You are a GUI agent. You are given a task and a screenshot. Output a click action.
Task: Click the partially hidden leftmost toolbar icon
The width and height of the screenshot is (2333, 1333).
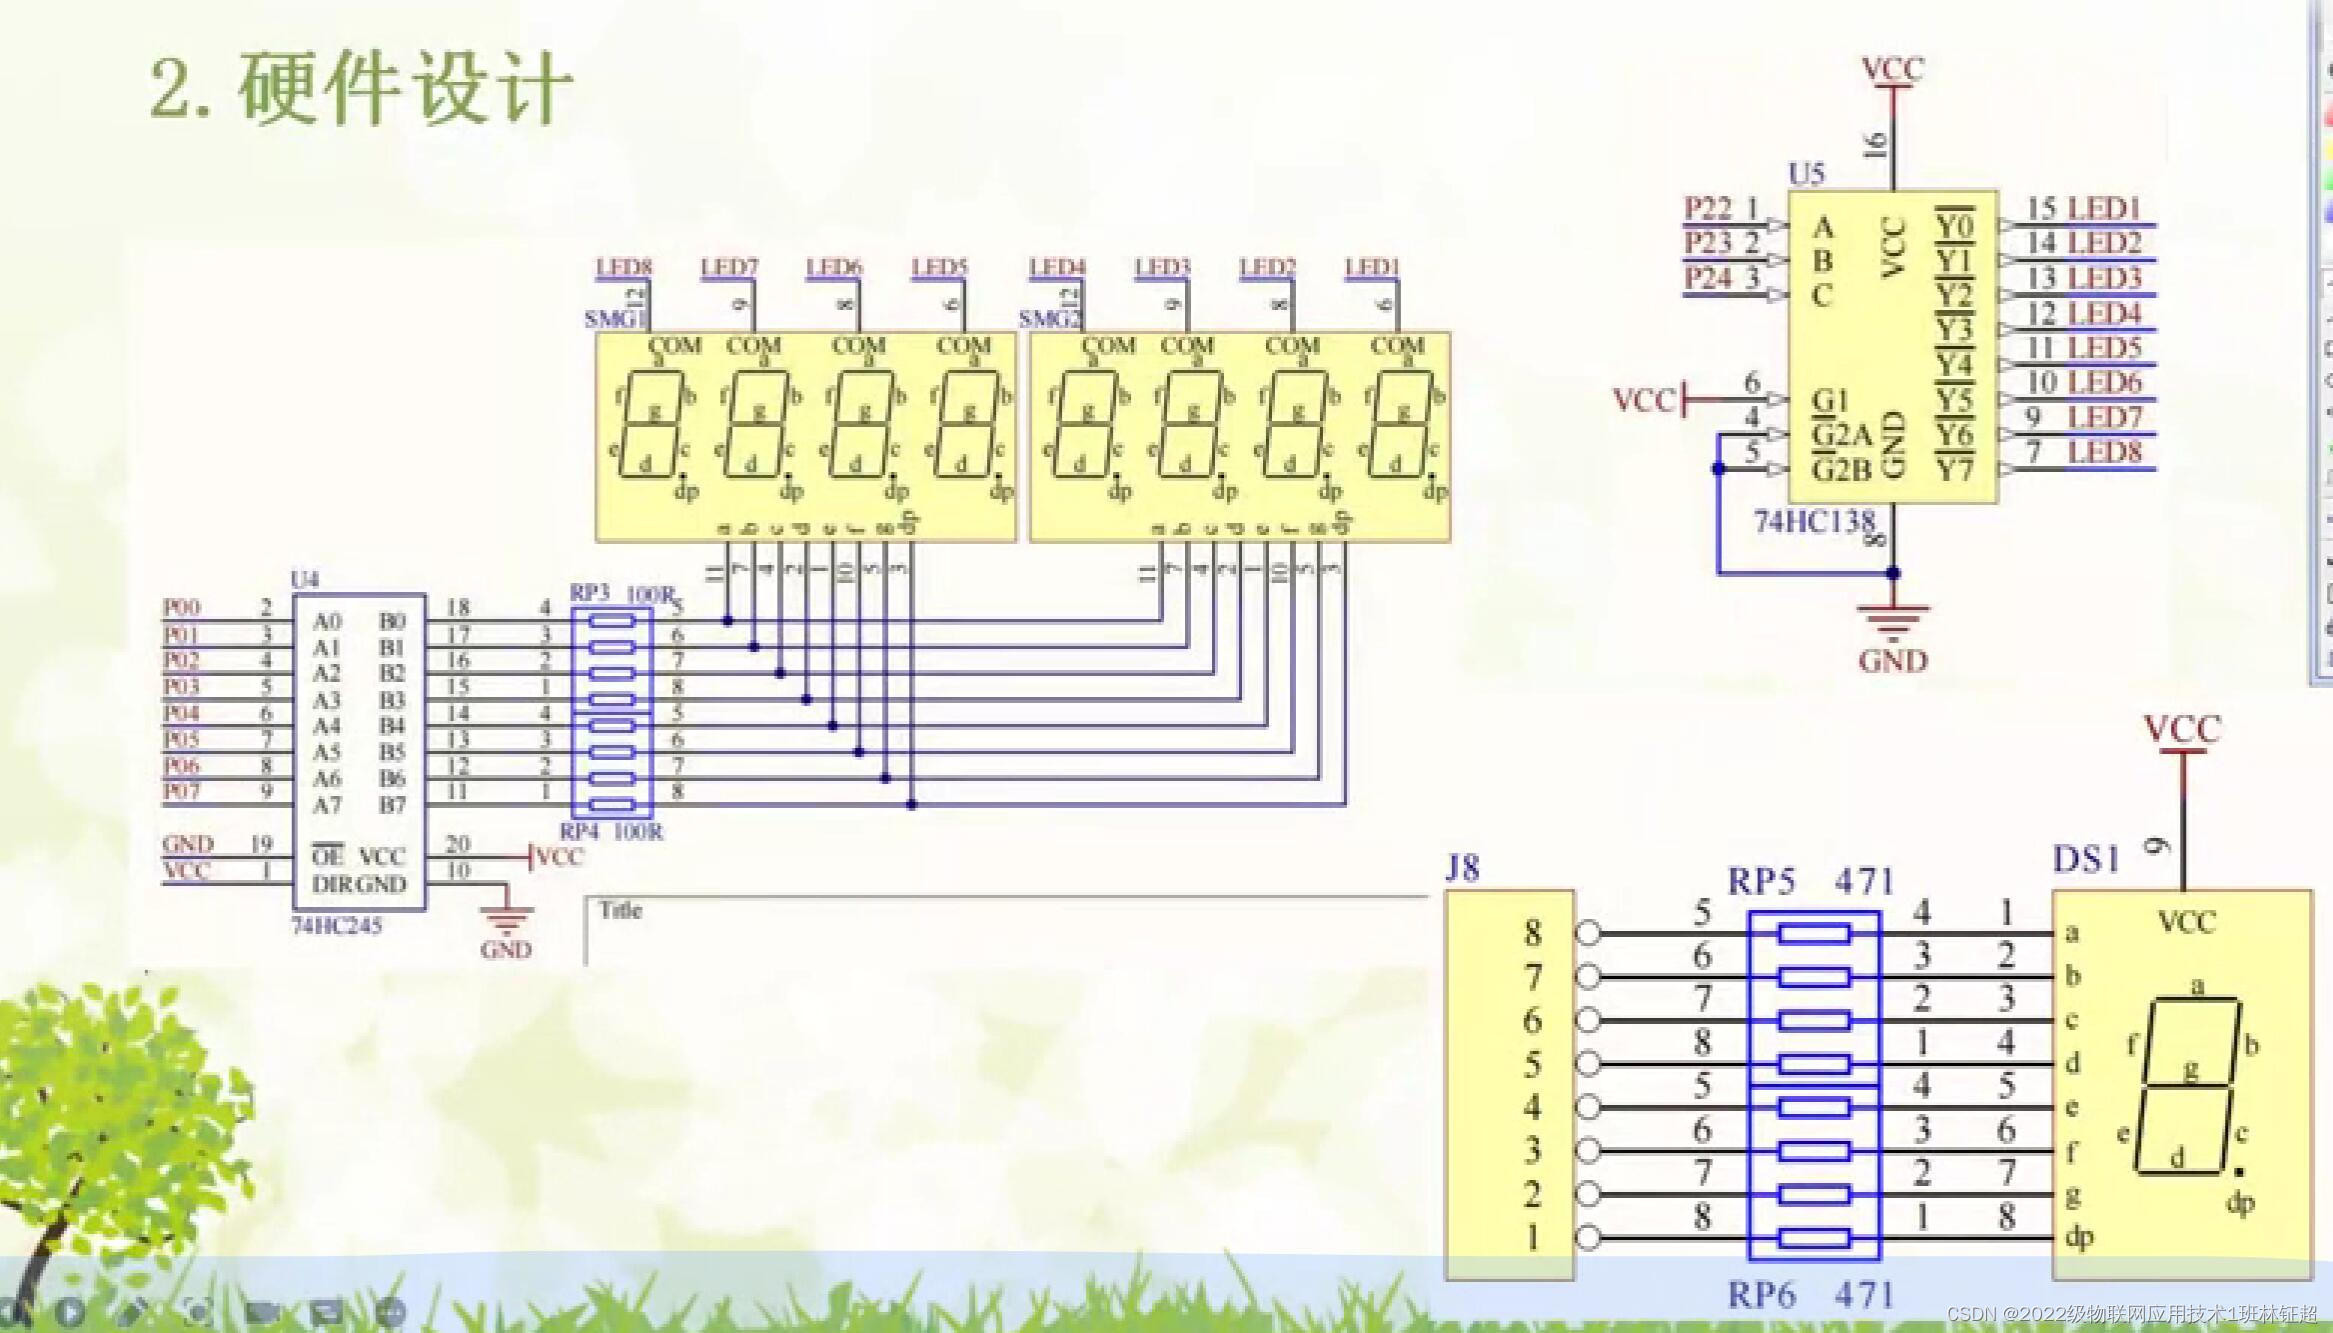(7, 1311)
